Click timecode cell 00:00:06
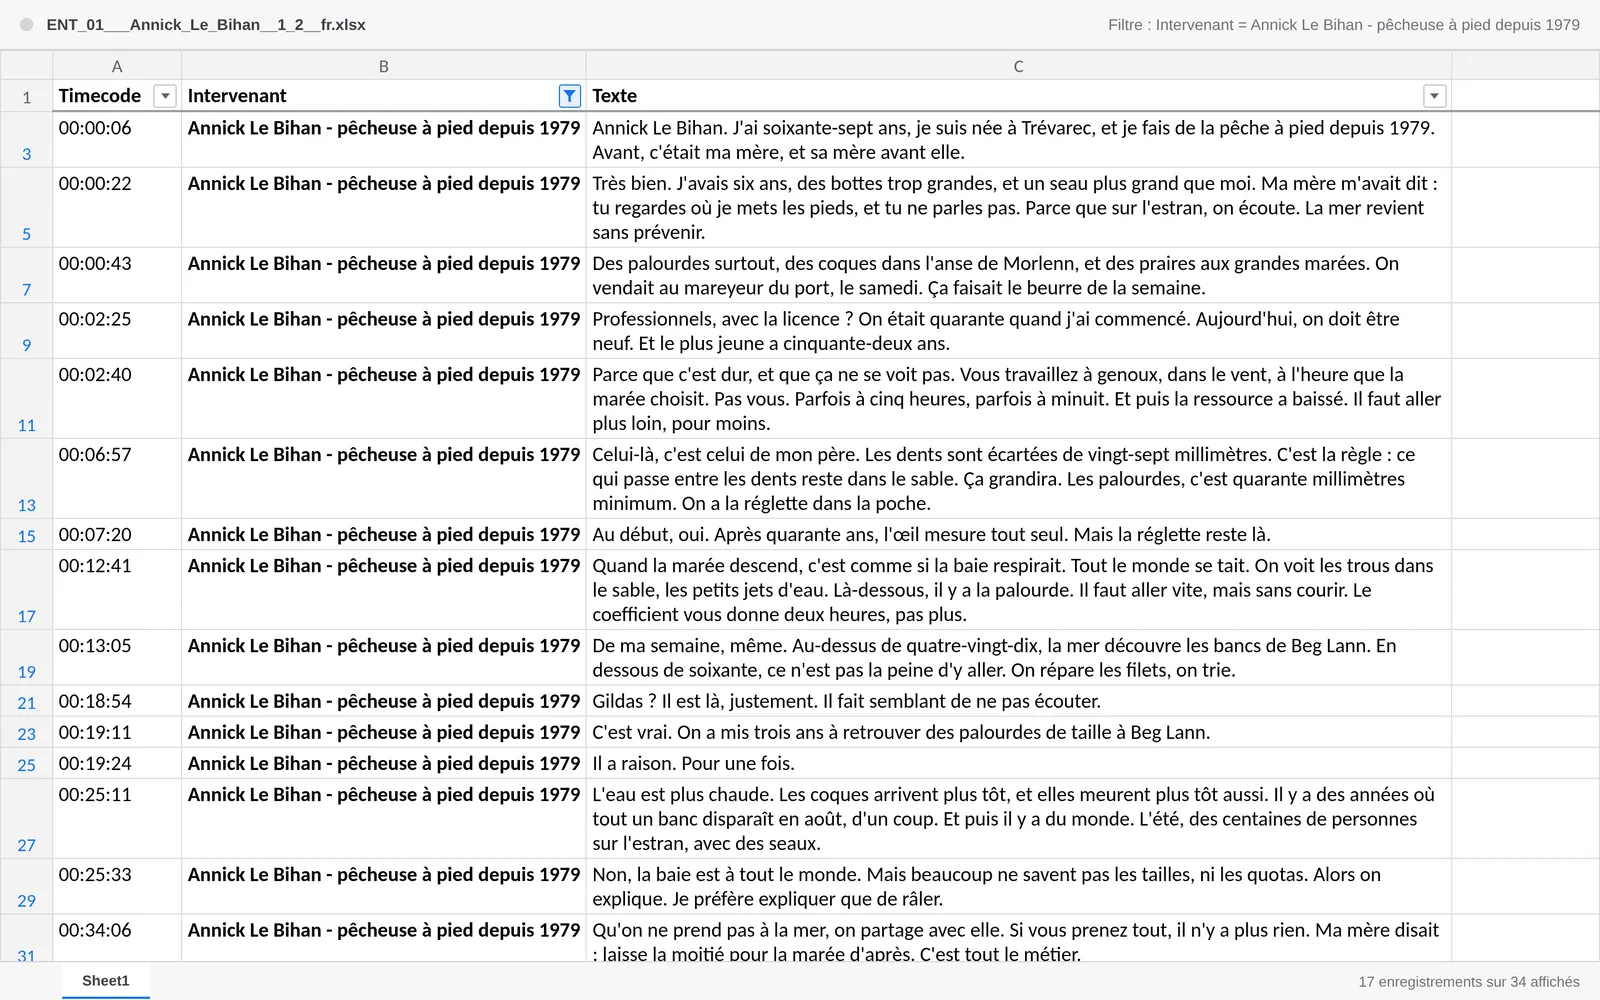This screenshot has height=1000, width=1600. (117, 140)
